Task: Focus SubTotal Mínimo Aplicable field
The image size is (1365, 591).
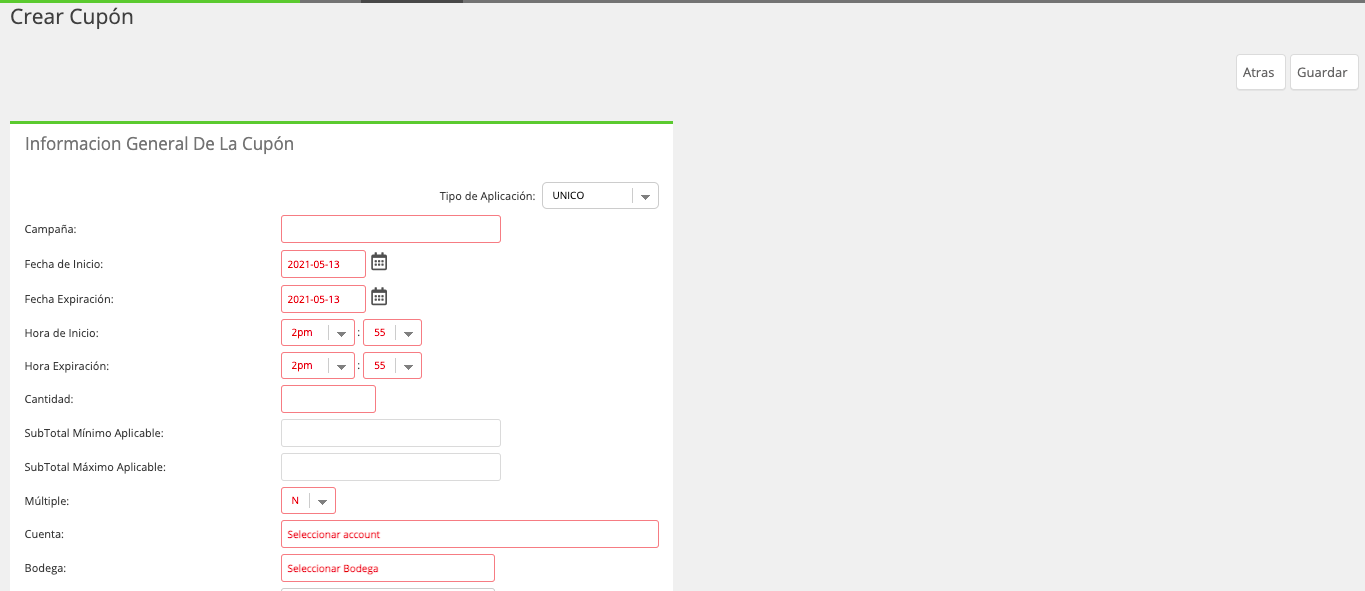Action: (x=391, y=433)
